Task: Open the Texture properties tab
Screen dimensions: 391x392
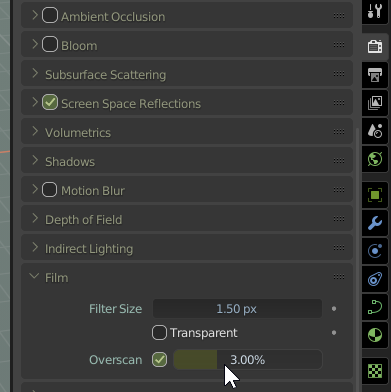Action: coord(375,371)
